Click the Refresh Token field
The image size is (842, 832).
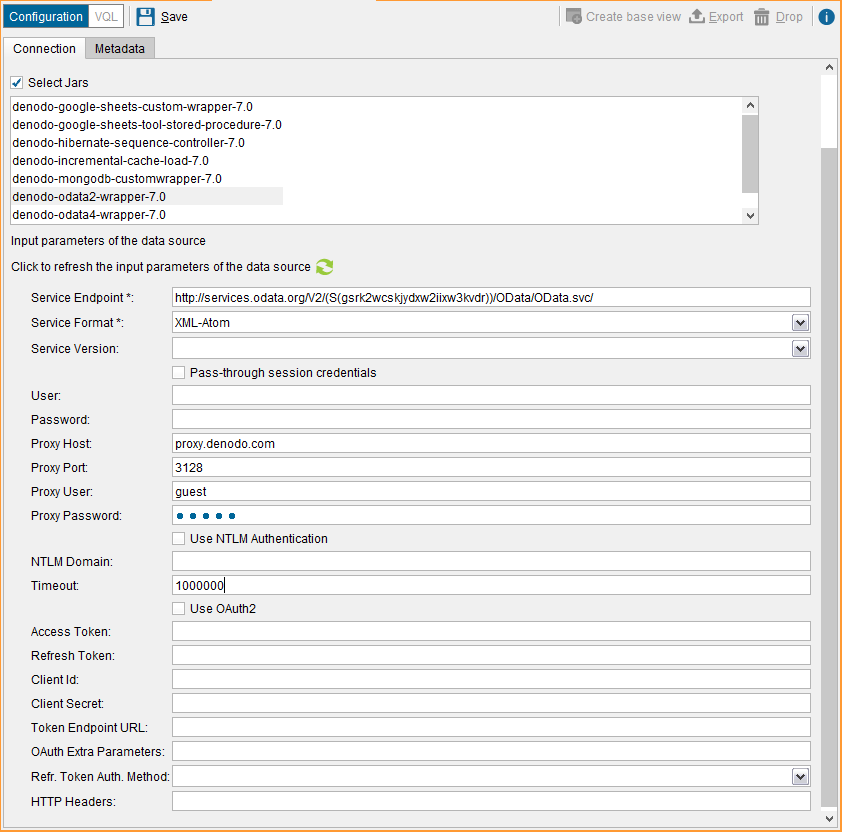491,656
